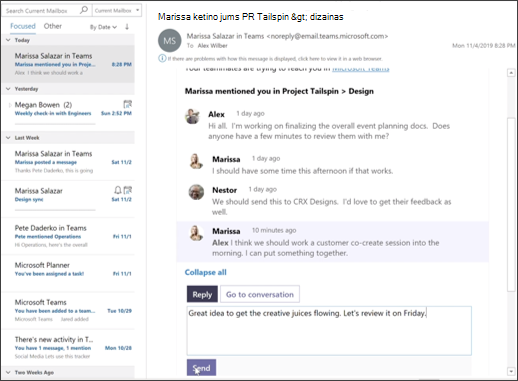
Task: Click the Collapse all link
Action: tap(206, 272)
